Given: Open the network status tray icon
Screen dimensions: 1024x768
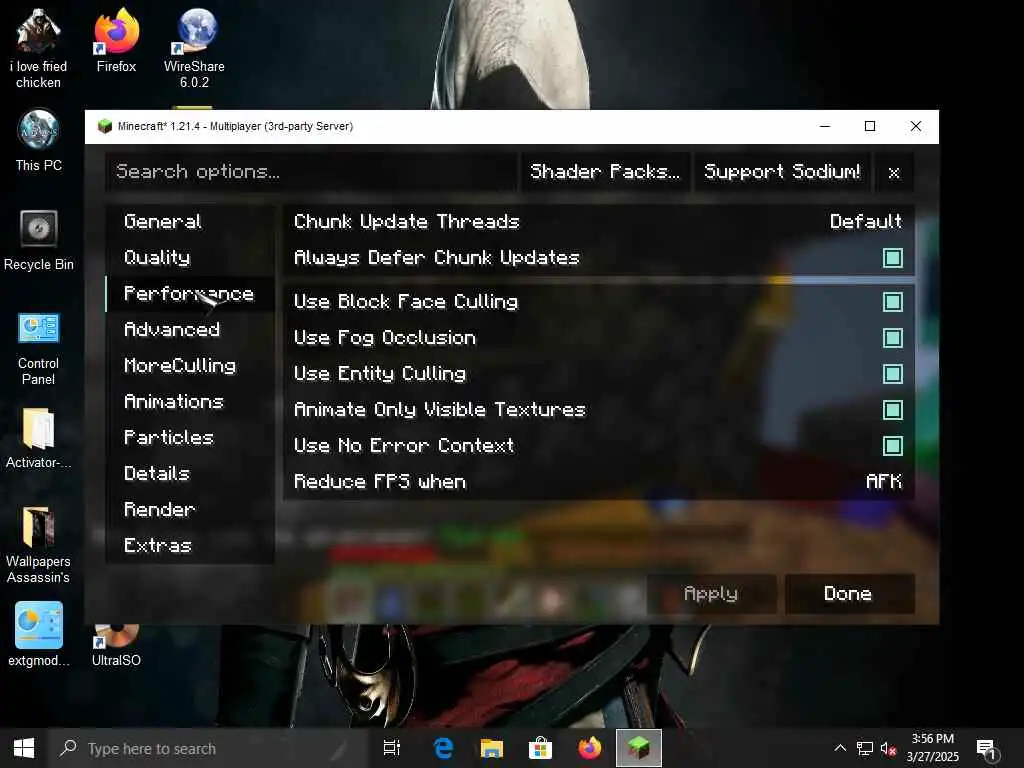Looking at the screenshot, I should tap(865, 748).
